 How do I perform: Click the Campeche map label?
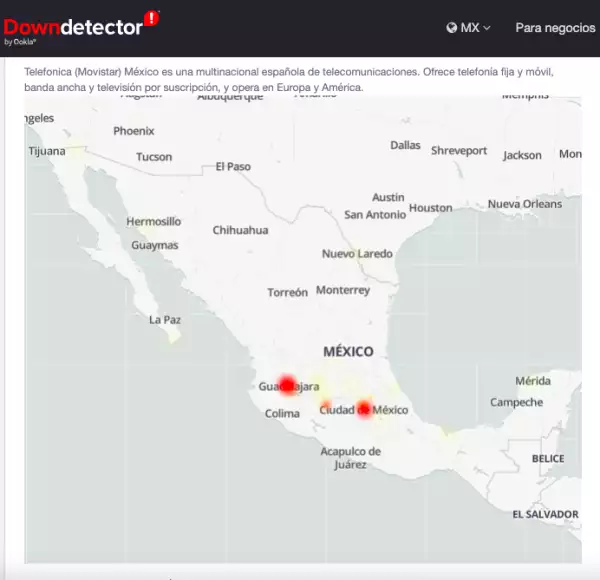coord(516,402)
